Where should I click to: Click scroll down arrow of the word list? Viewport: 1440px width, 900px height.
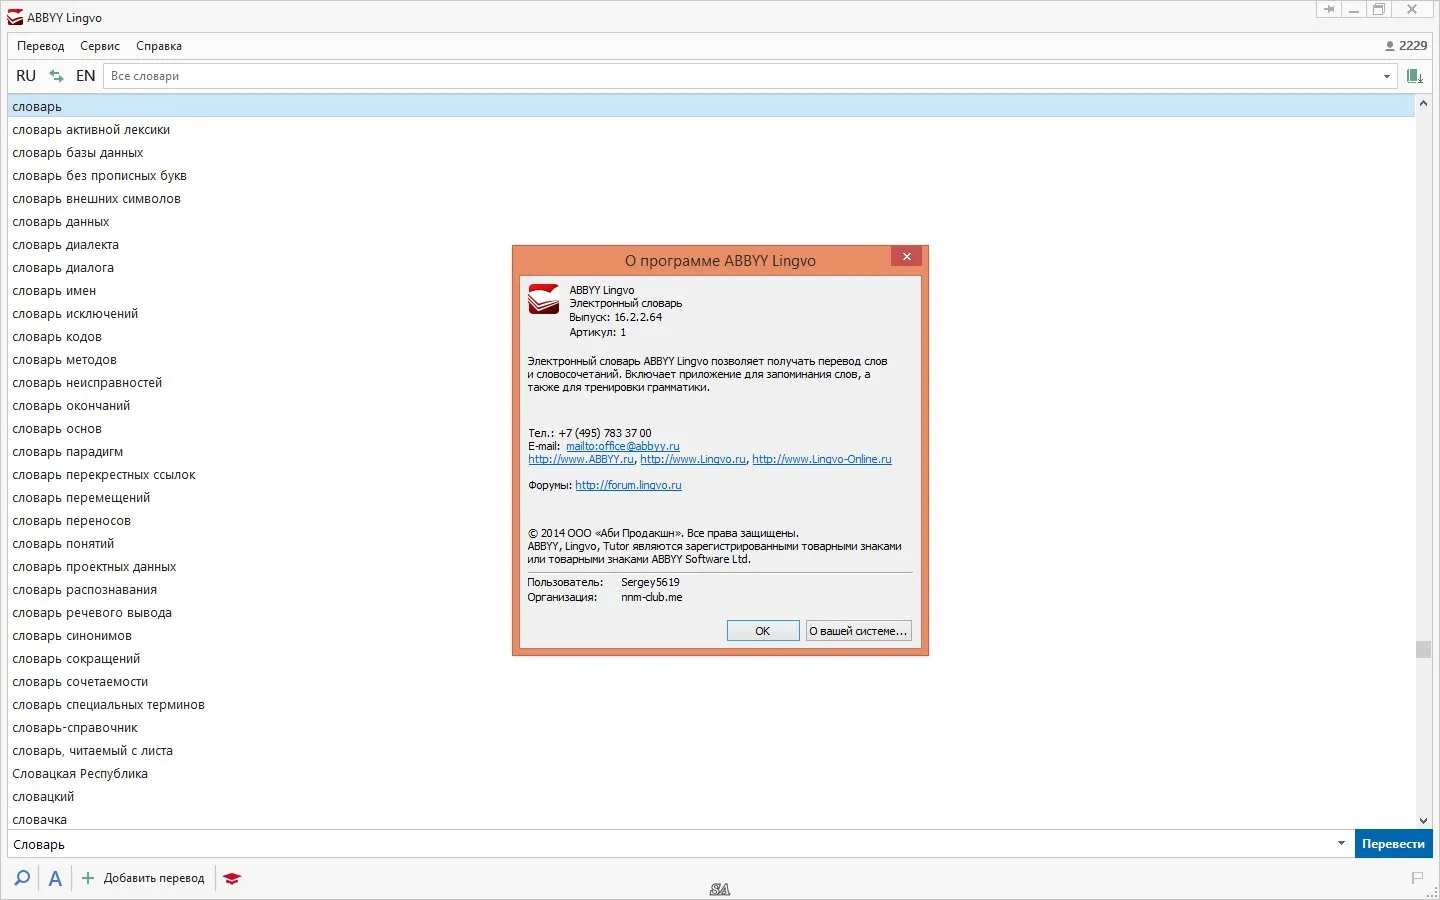pos(1424,820)
